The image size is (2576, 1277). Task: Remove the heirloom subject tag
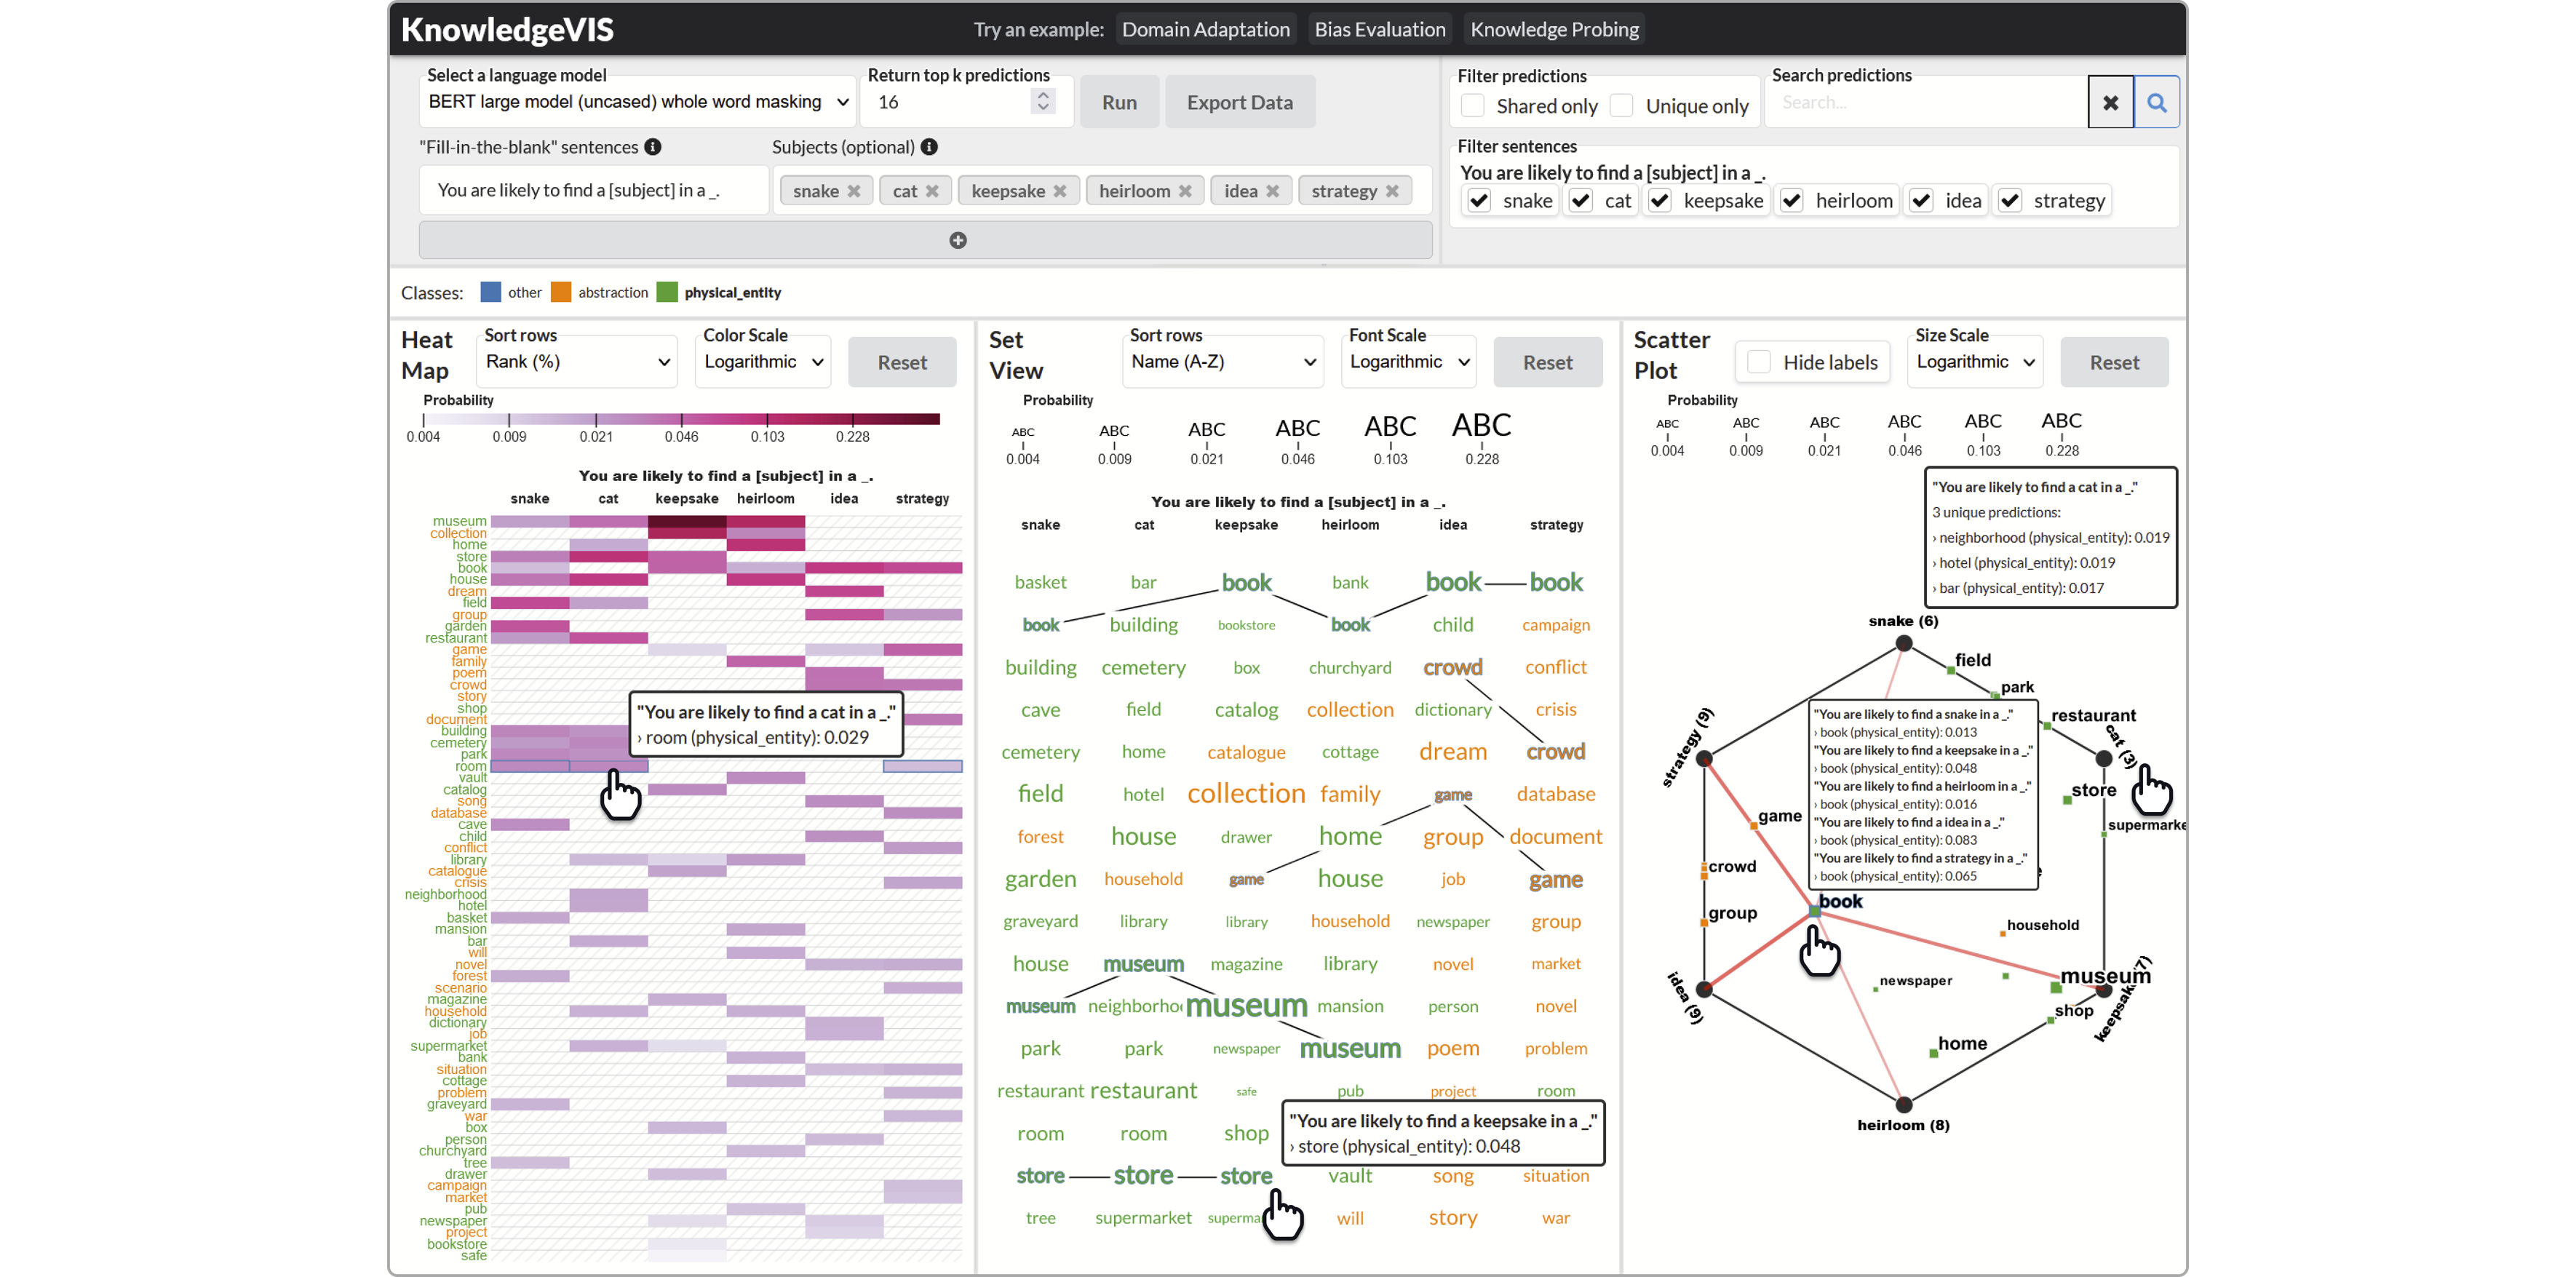click(x=1185, y=191)
